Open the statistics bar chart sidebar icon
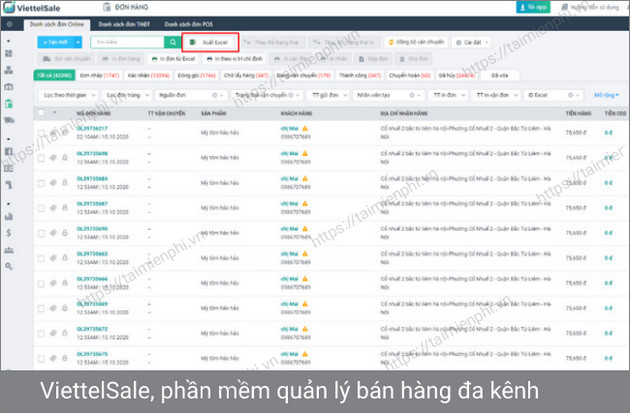Screen dimensions: 630x413 8,215
